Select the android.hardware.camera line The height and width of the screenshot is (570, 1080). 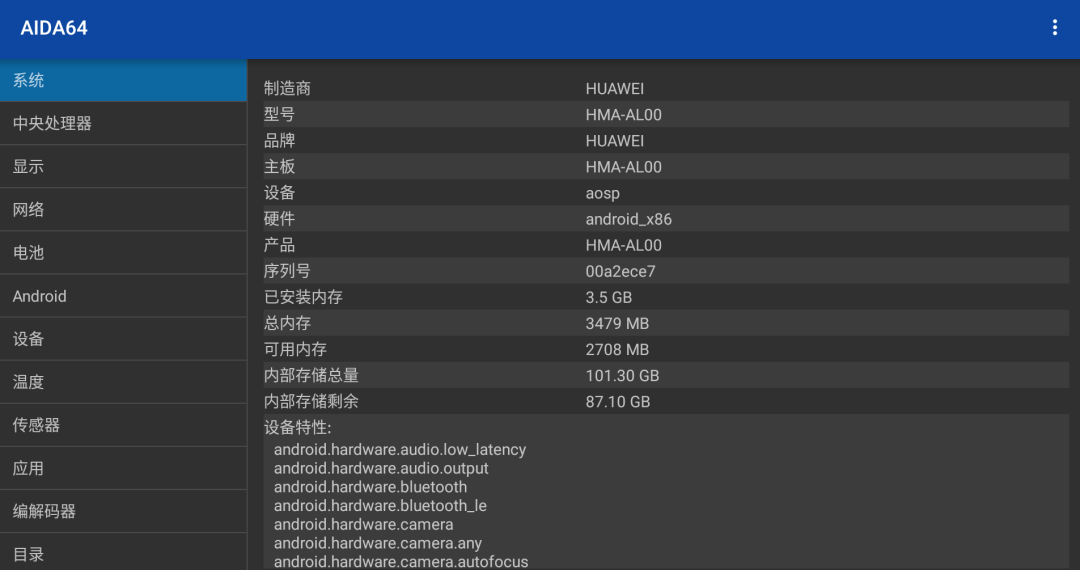click(364, 525)
